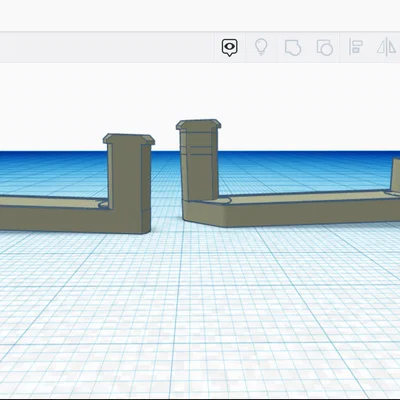Click the Mirror tool icon
Image resolution: width=400 pixels, height=400 pixels.
click(387, 47)
